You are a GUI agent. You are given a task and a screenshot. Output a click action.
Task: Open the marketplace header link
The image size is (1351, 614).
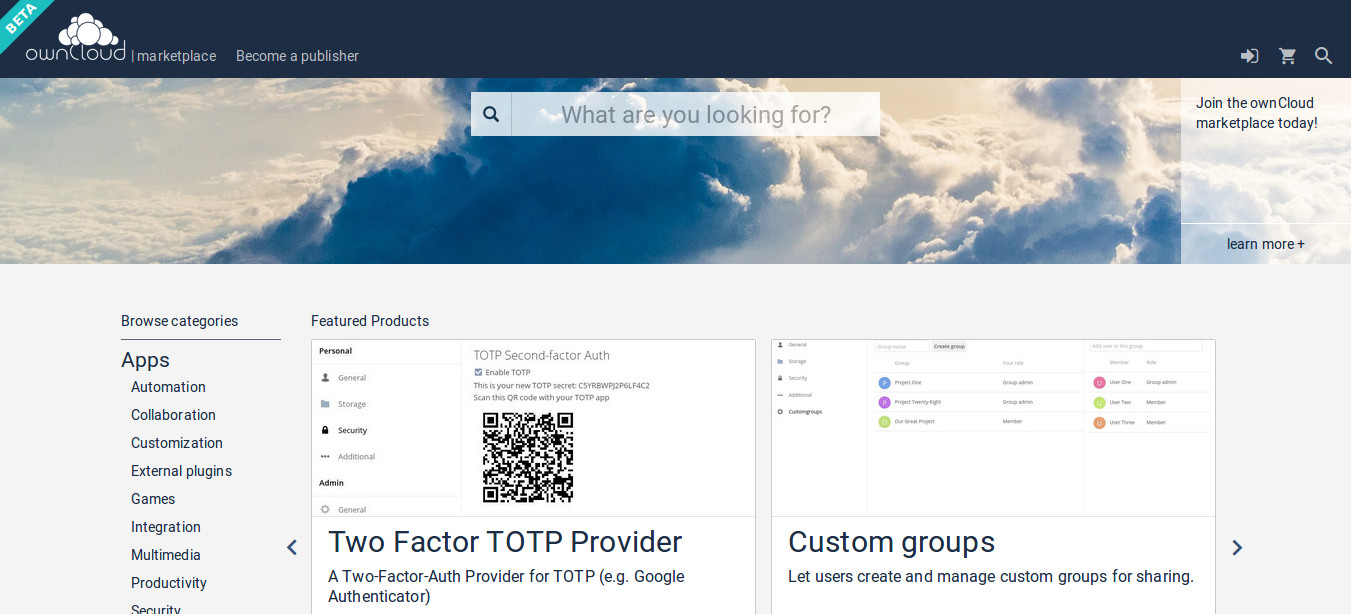tap(176, 56)
